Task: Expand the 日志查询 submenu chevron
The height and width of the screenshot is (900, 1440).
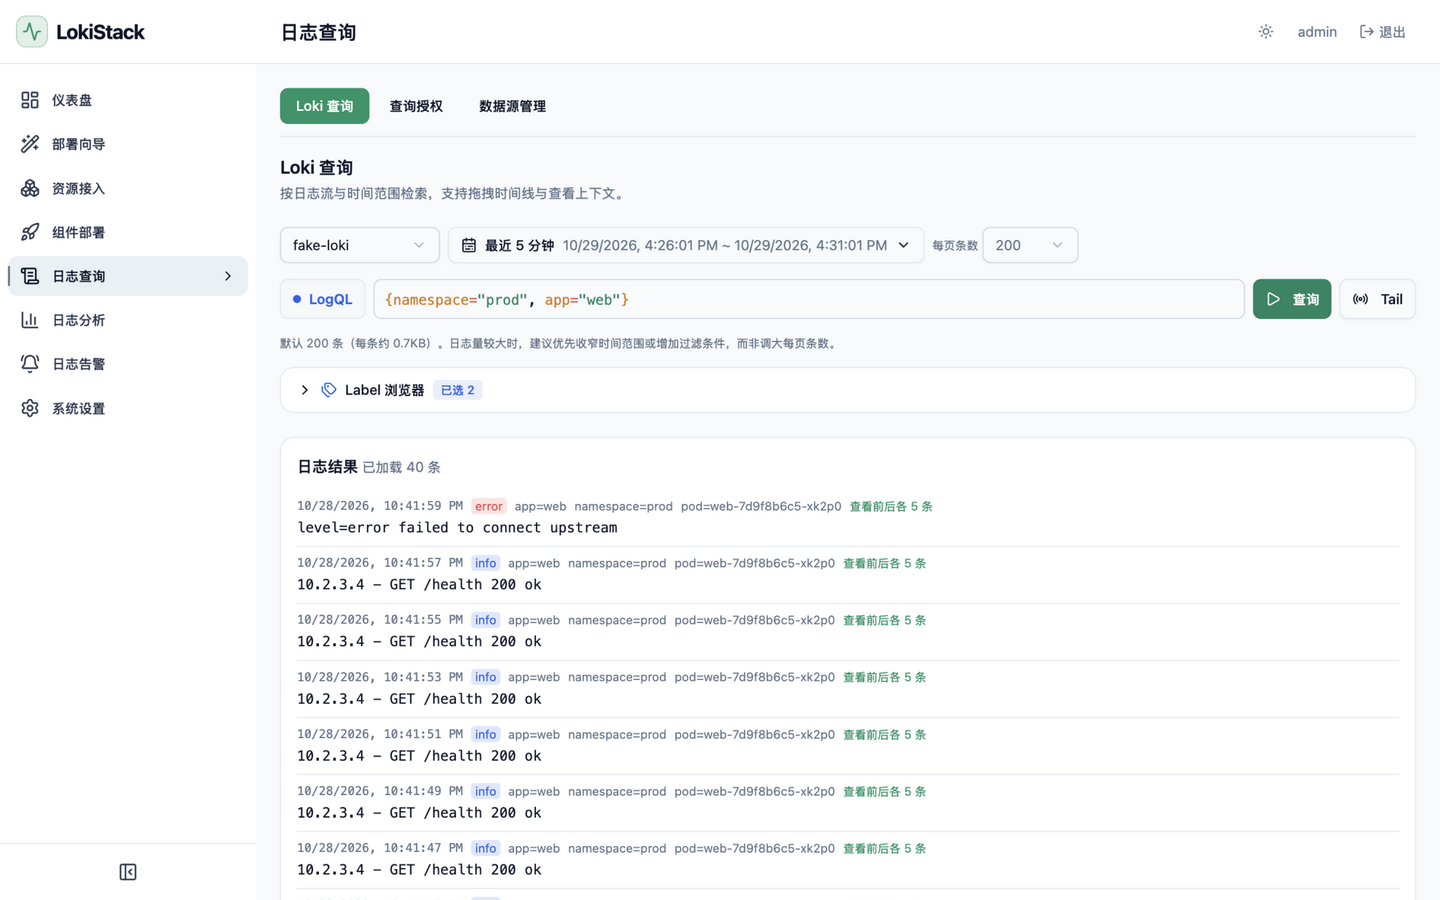Action: click(x=228, y=276)
